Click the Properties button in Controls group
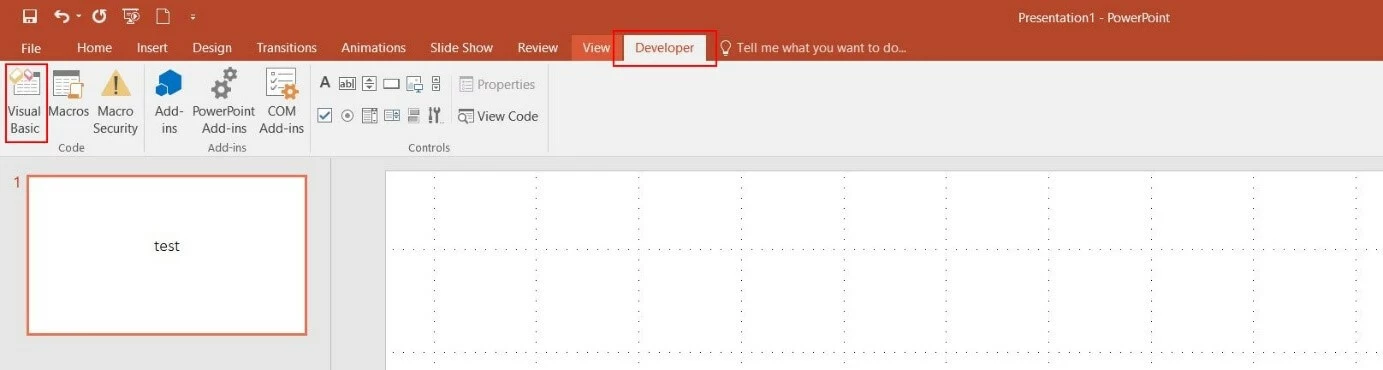The height and width of the screenshot is (370, 1383). click(497, 84)
